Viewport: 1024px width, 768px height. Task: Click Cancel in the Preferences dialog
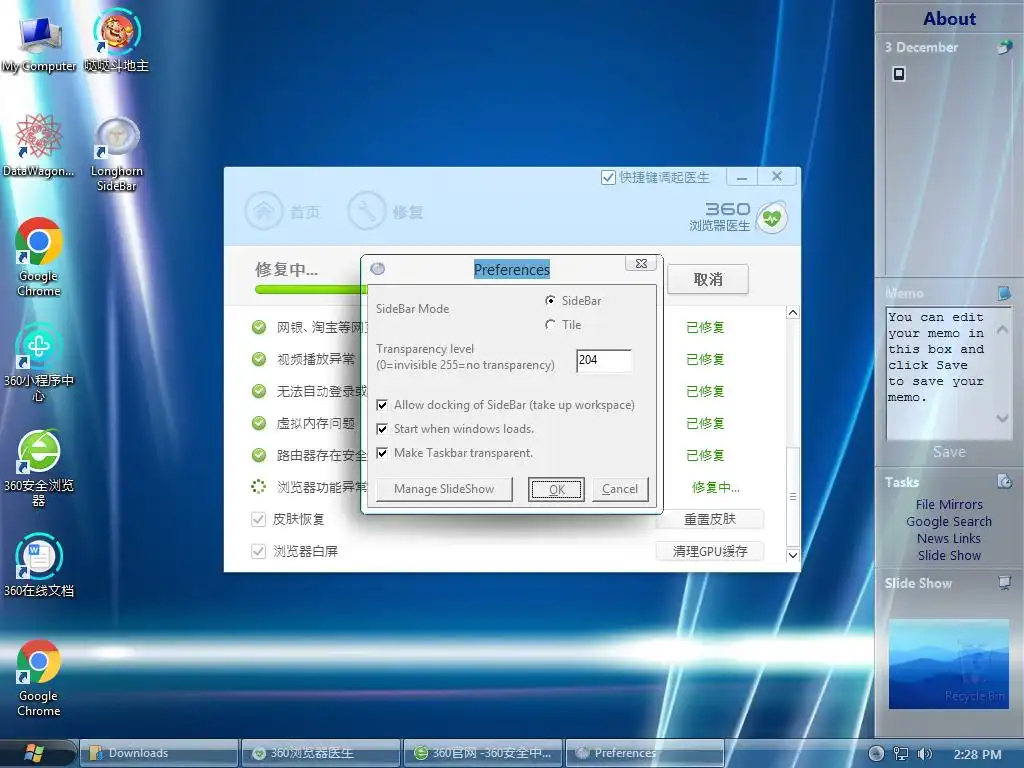pyautogui.click(x=620, y=489)
